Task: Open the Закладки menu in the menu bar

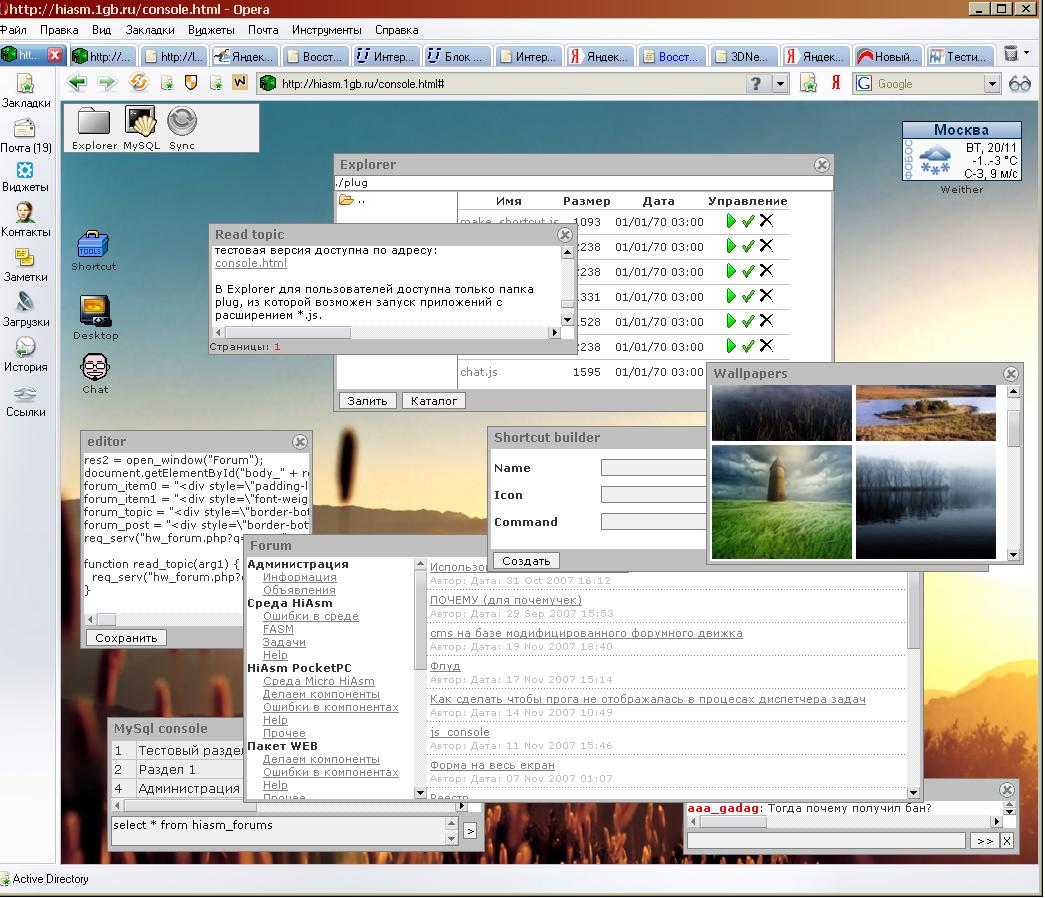Action: (150, 30)
